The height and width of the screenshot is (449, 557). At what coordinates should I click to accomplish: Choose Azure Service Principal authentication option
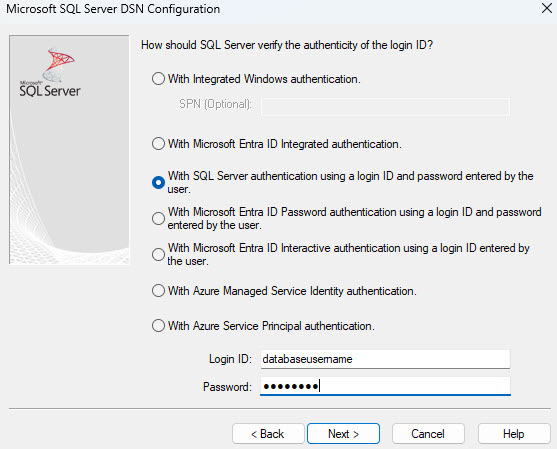[x=158, y=325]
